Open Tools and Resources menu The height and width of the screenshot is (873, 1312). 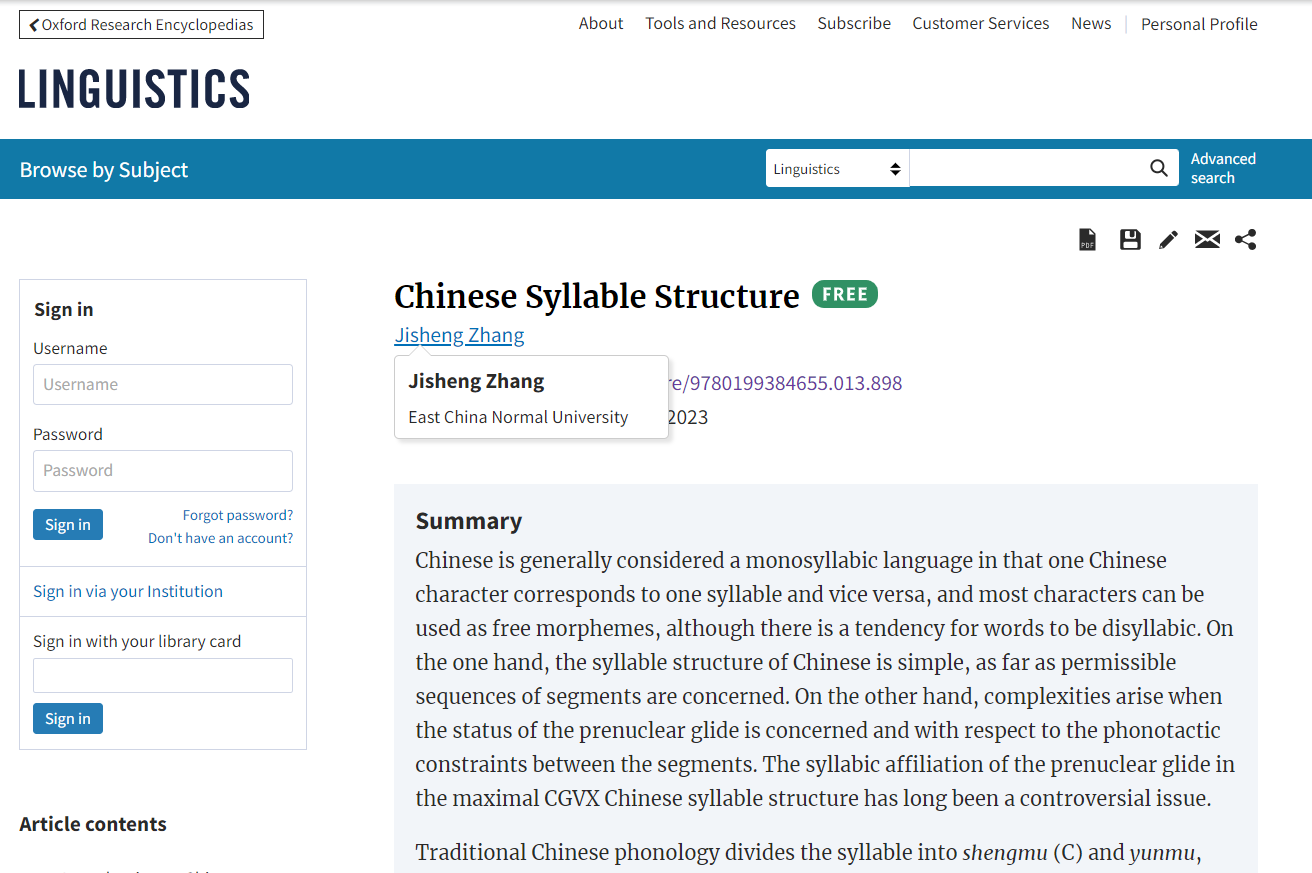720,23
